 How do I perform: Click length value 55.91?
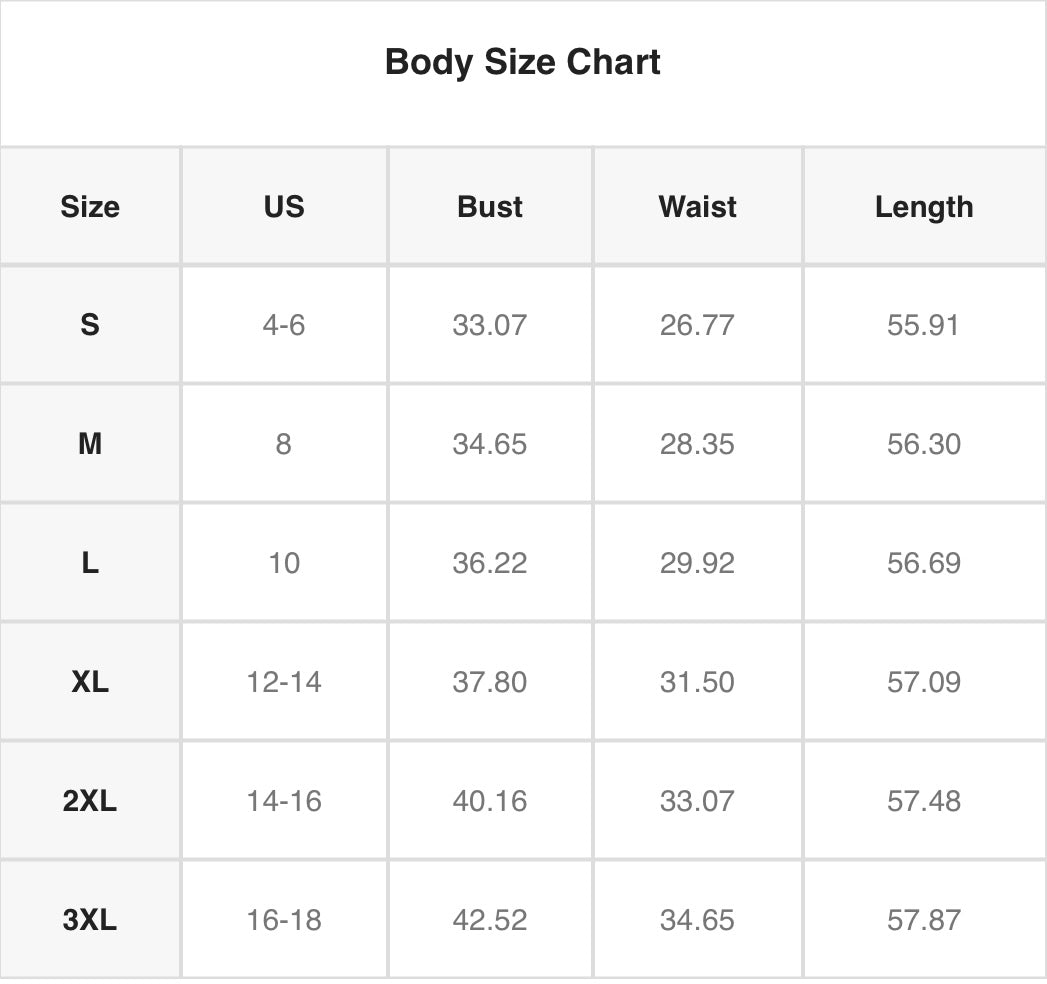[923, 325]
